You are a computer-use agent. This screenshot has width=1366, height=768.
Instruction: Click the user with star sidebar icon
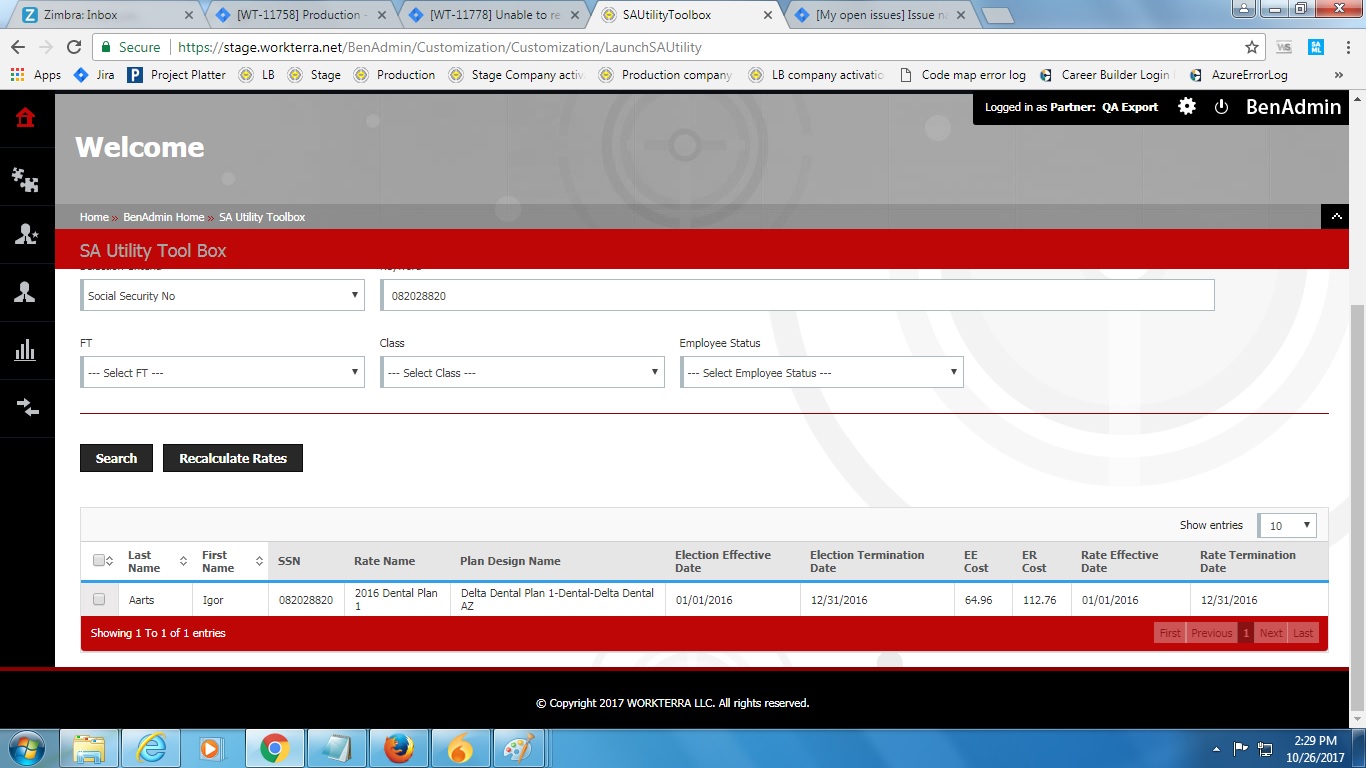tap(26, 234)
